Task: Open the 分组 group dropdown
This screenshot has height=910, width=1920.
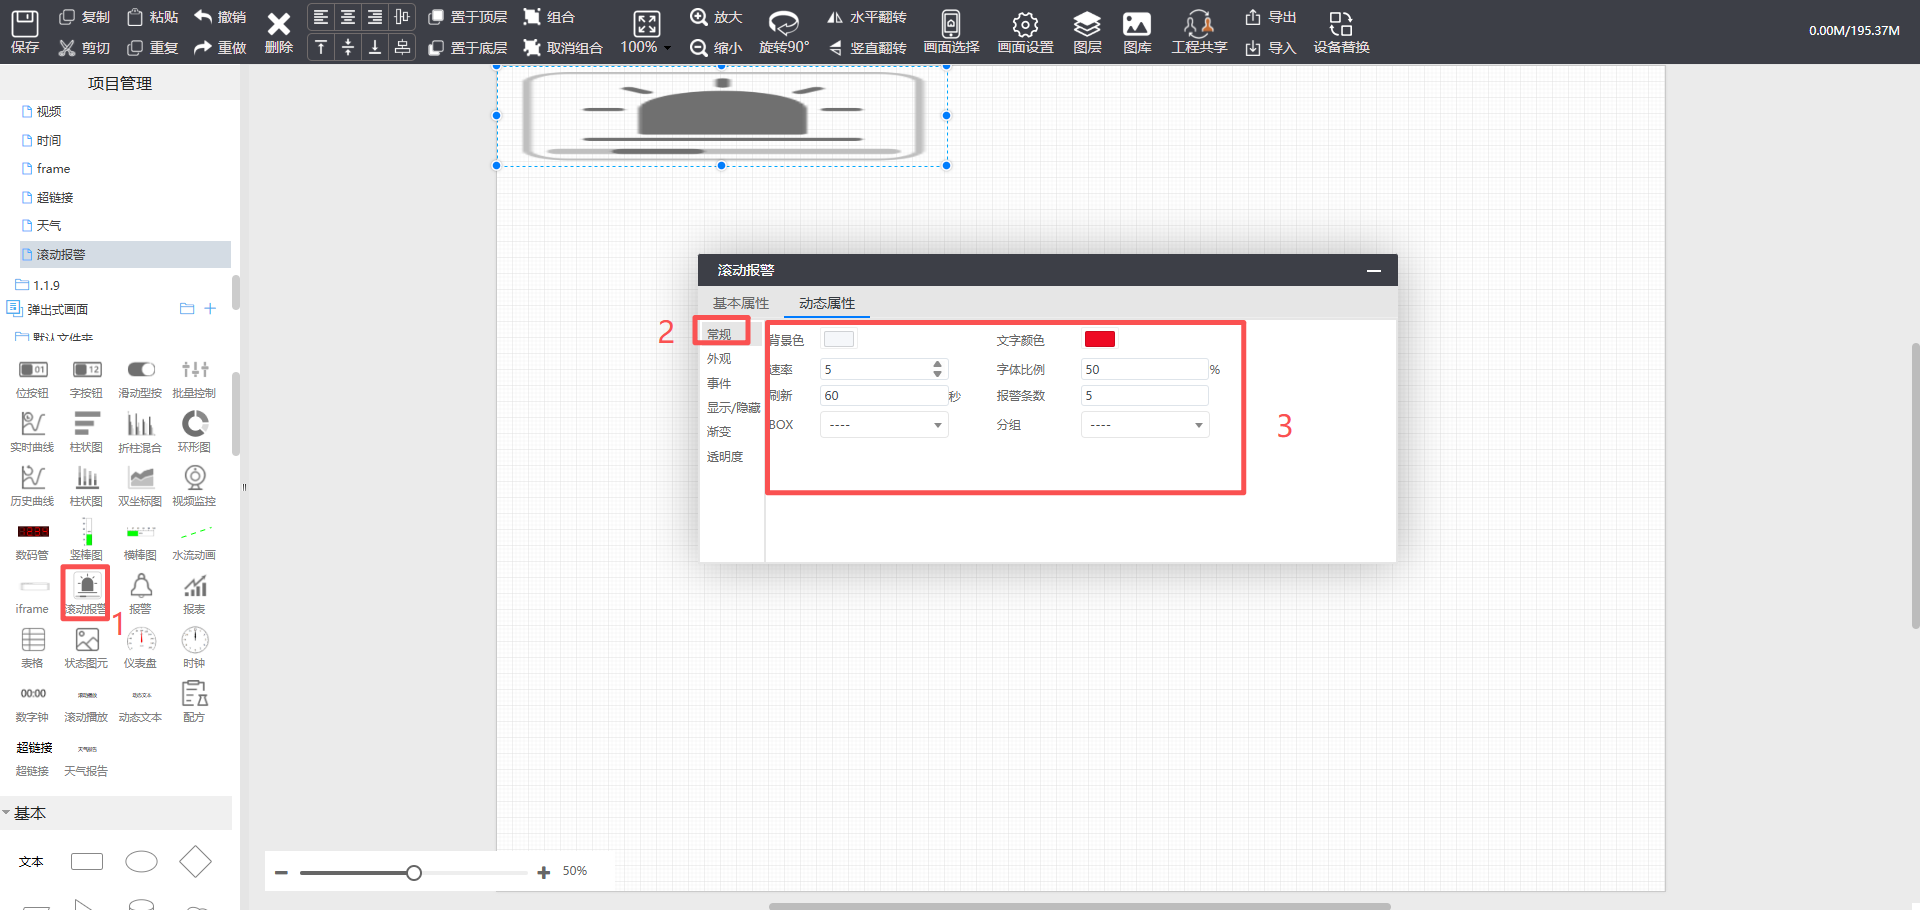Action: [1144, 425]
